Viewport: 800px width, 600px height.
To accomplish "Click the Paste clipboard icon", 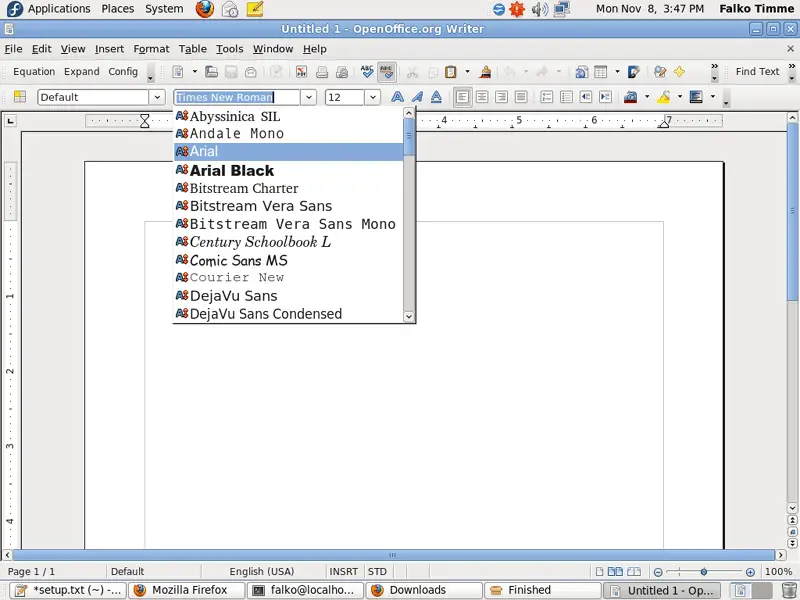I will point(451,72).
